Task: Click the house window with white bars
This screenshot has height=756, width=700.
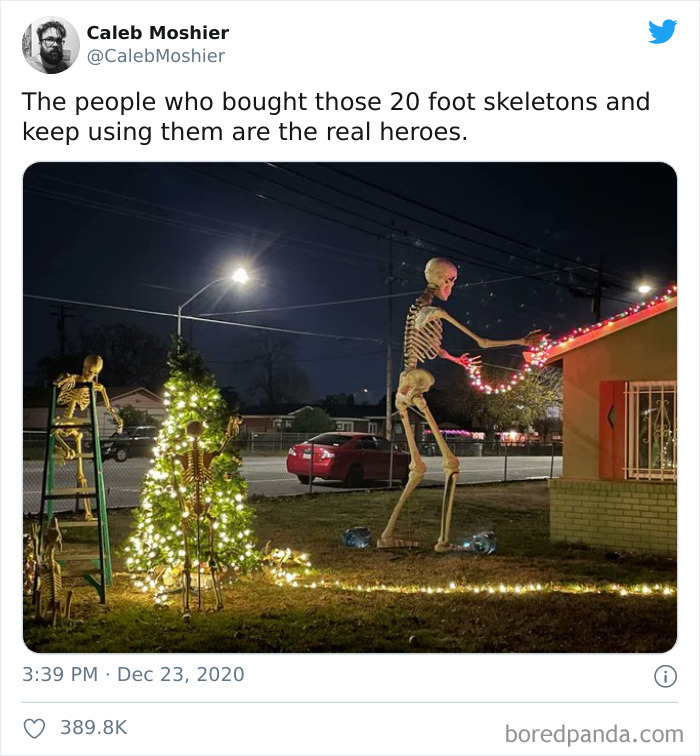Action: 650,431
